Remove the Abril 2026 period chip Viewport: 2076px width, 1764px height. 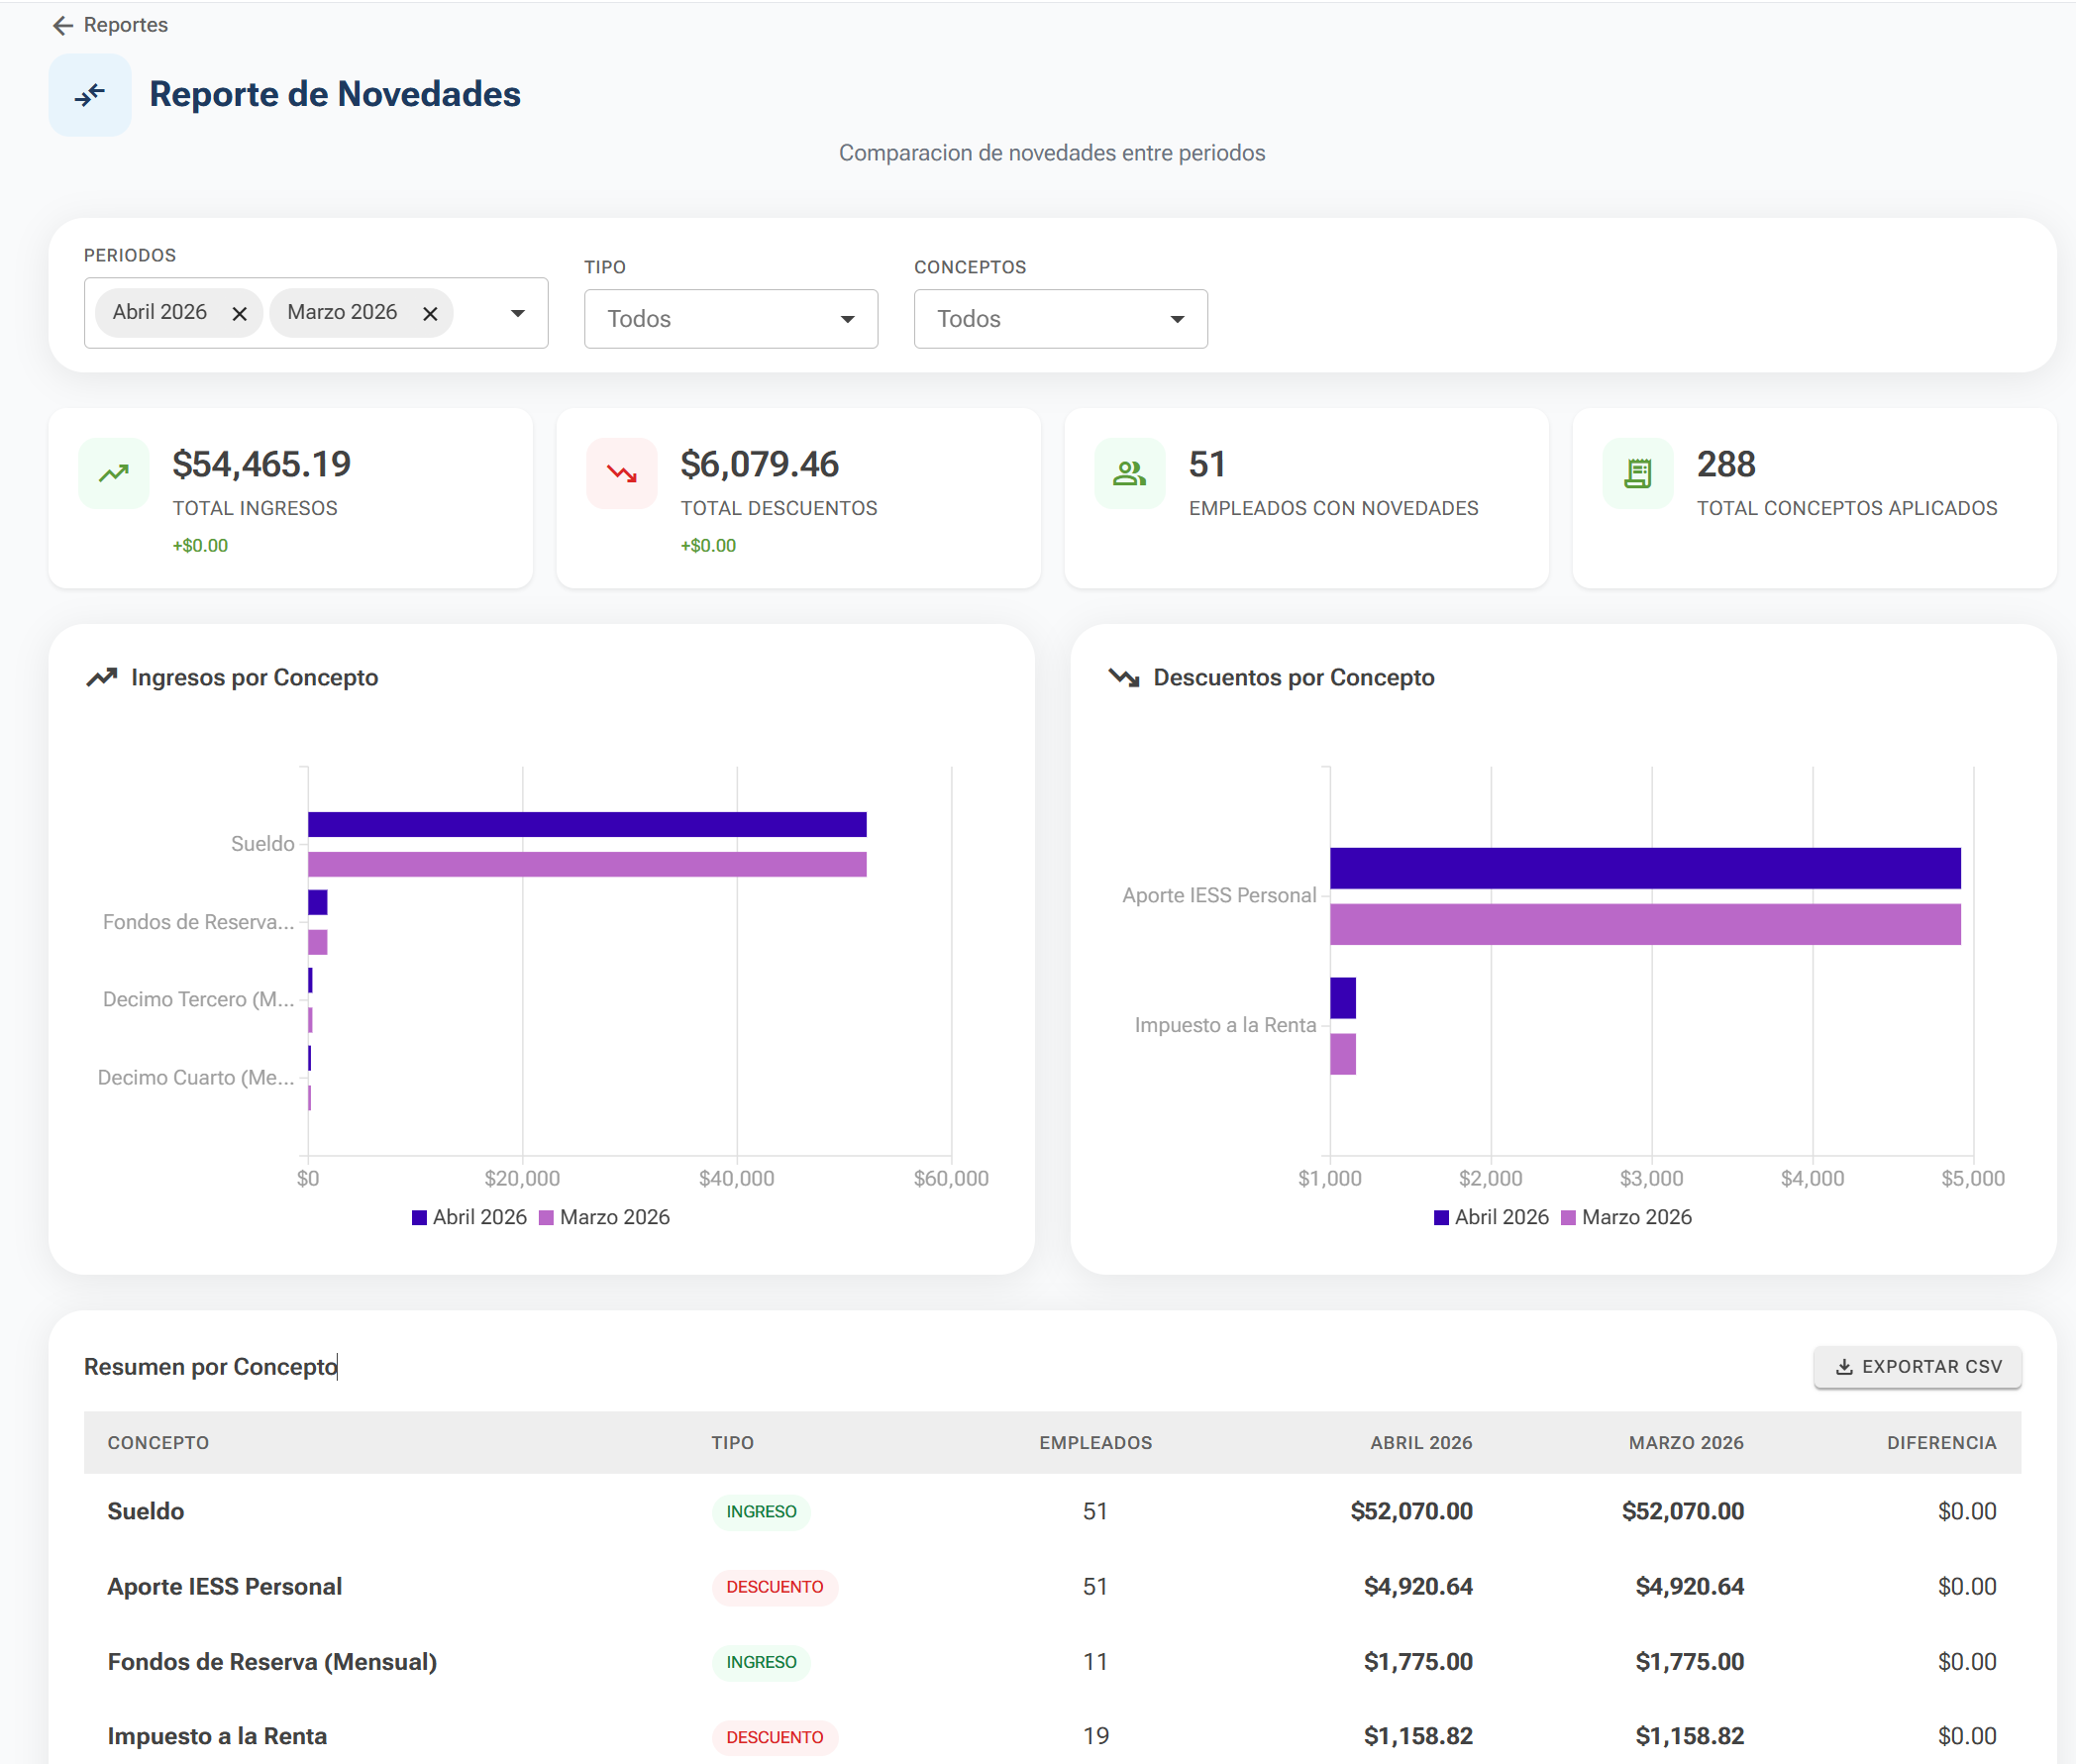tap(239, 314)
